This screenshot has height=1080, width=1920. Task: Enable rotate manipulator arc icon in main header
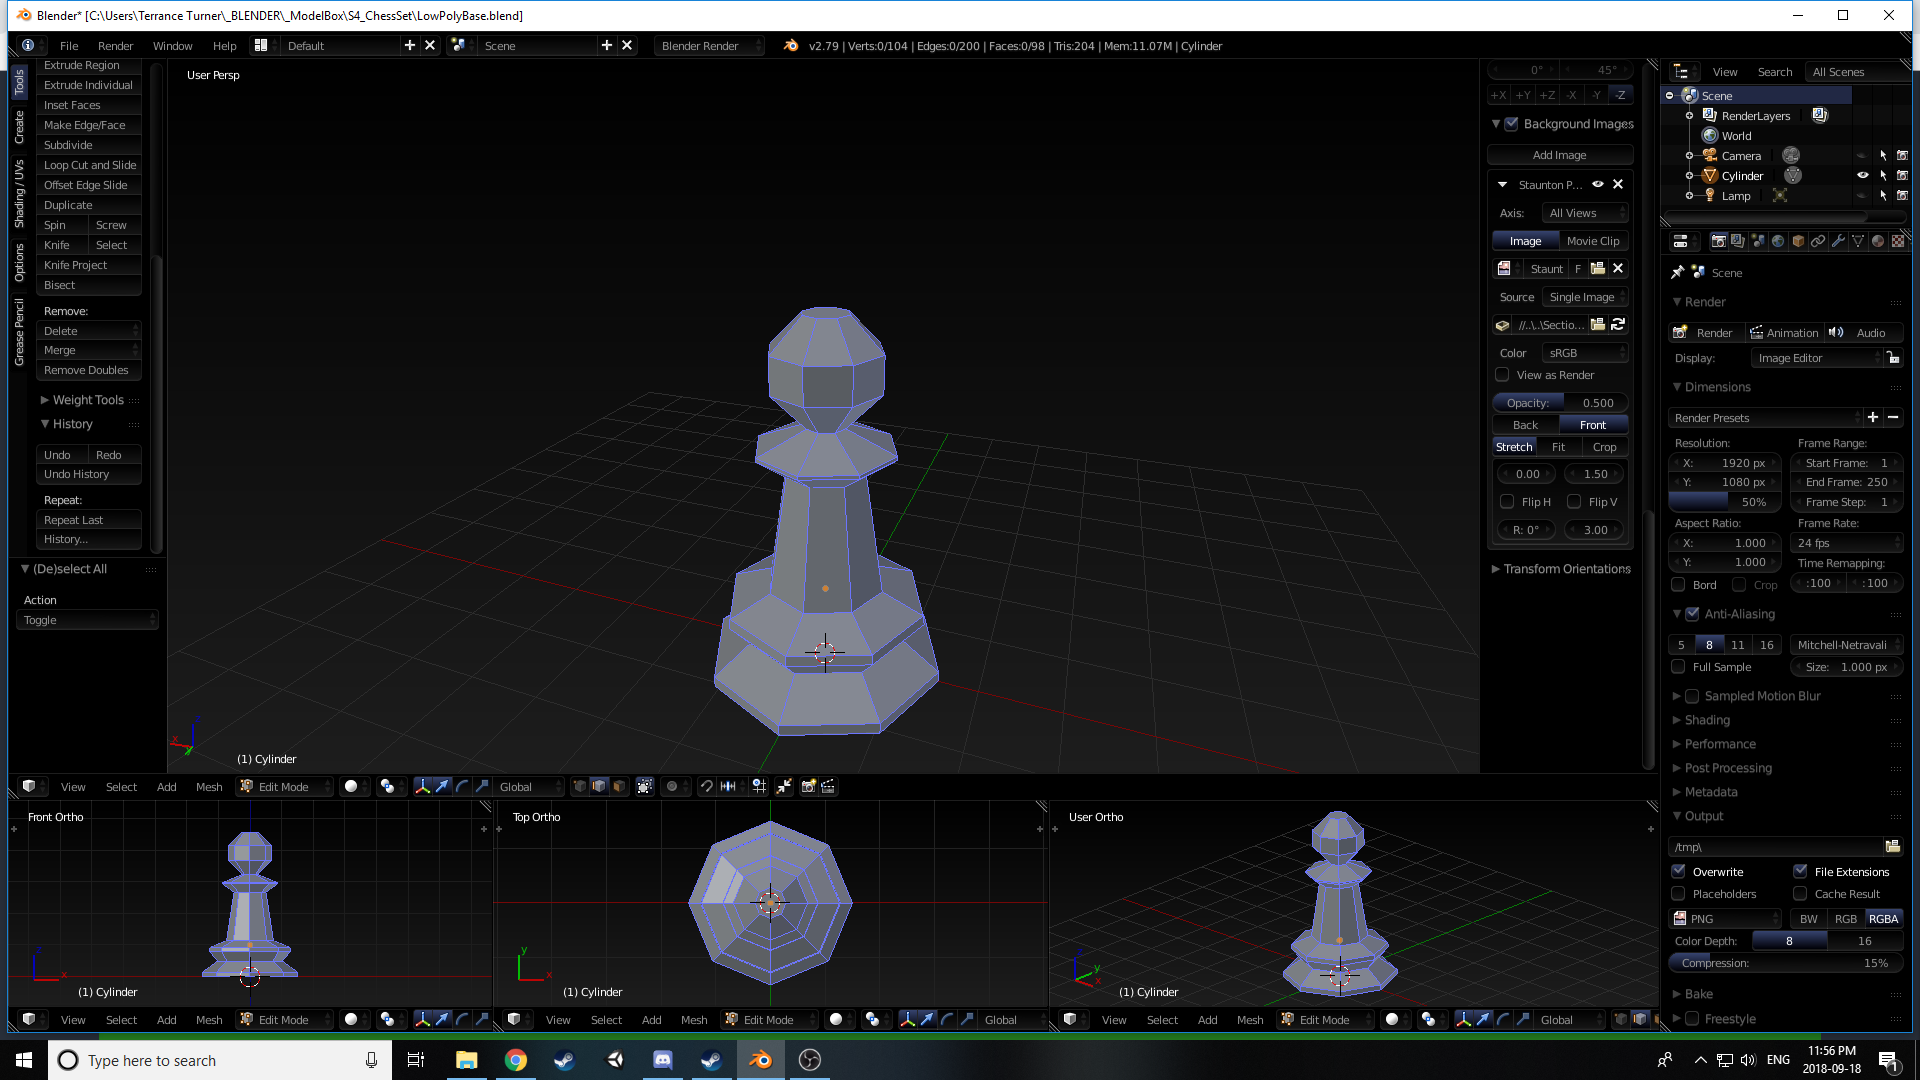click(462, 787)
